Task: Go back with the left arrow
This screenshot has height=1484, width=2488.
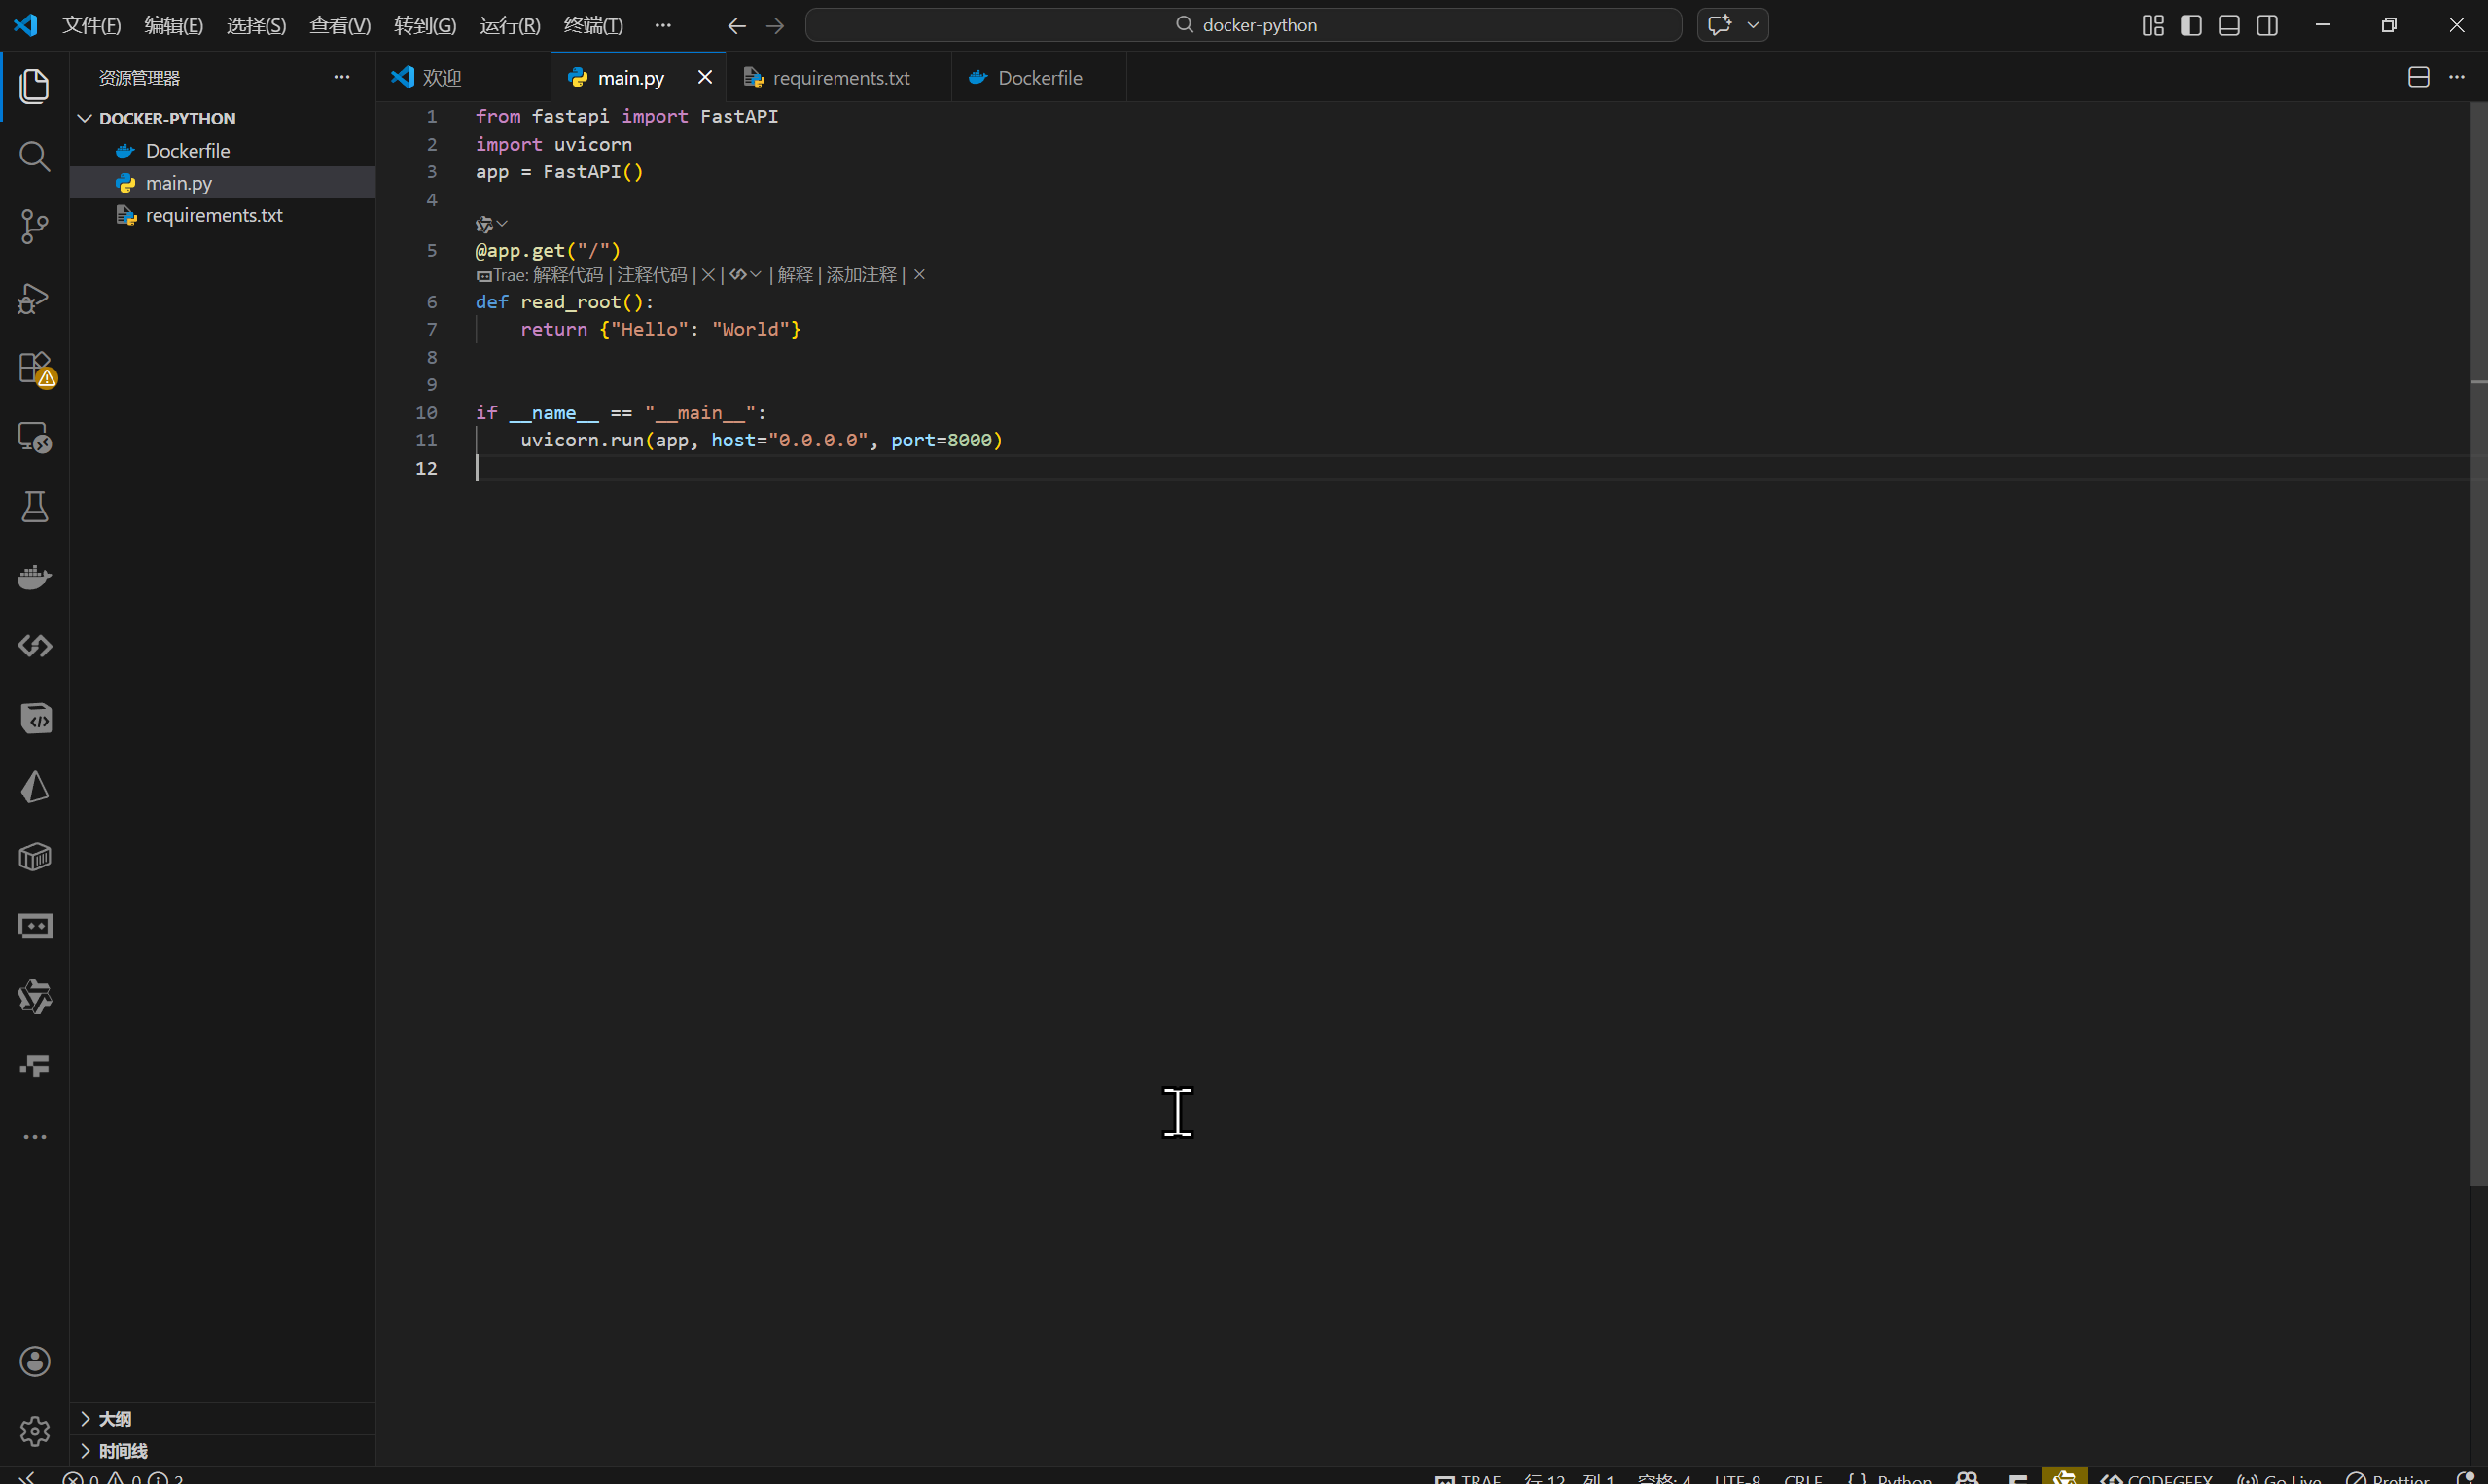Action: [x=737, y=25]
